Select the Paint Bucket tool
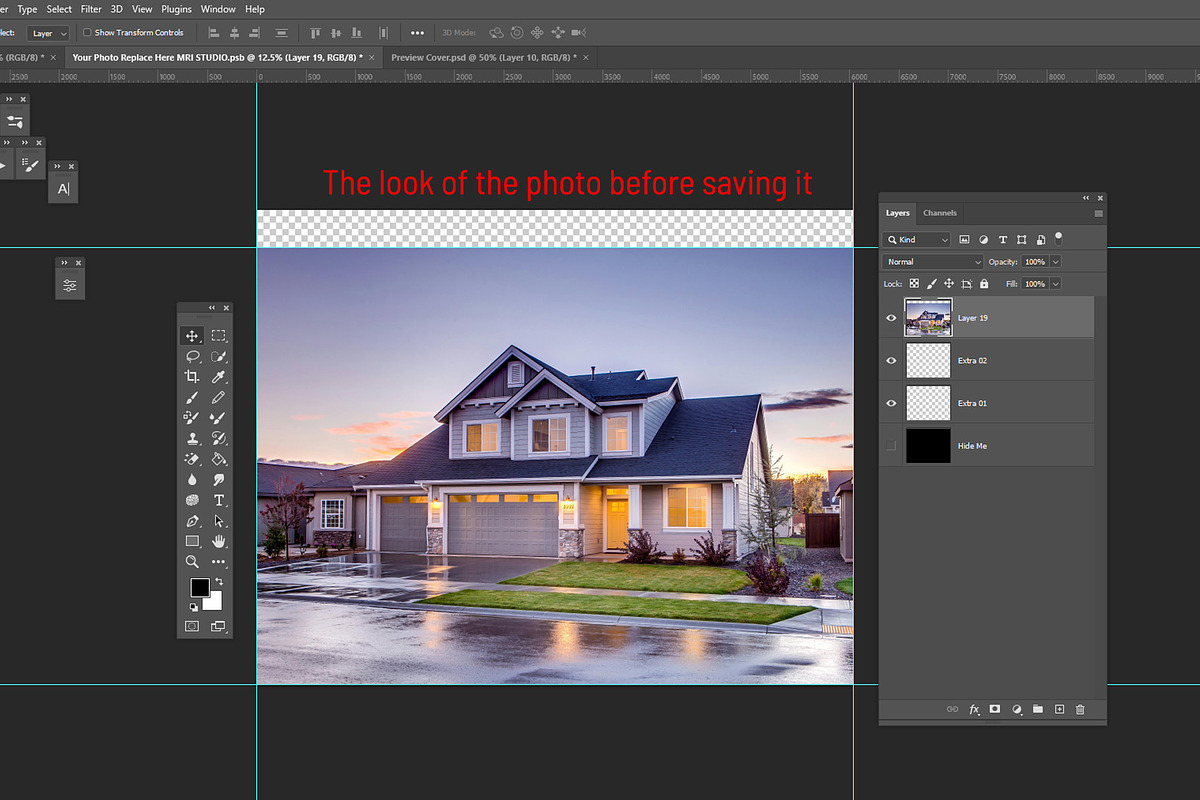The width and height of the screenshot is (1200, 800). pyautogui.click(x=219, y=459)
